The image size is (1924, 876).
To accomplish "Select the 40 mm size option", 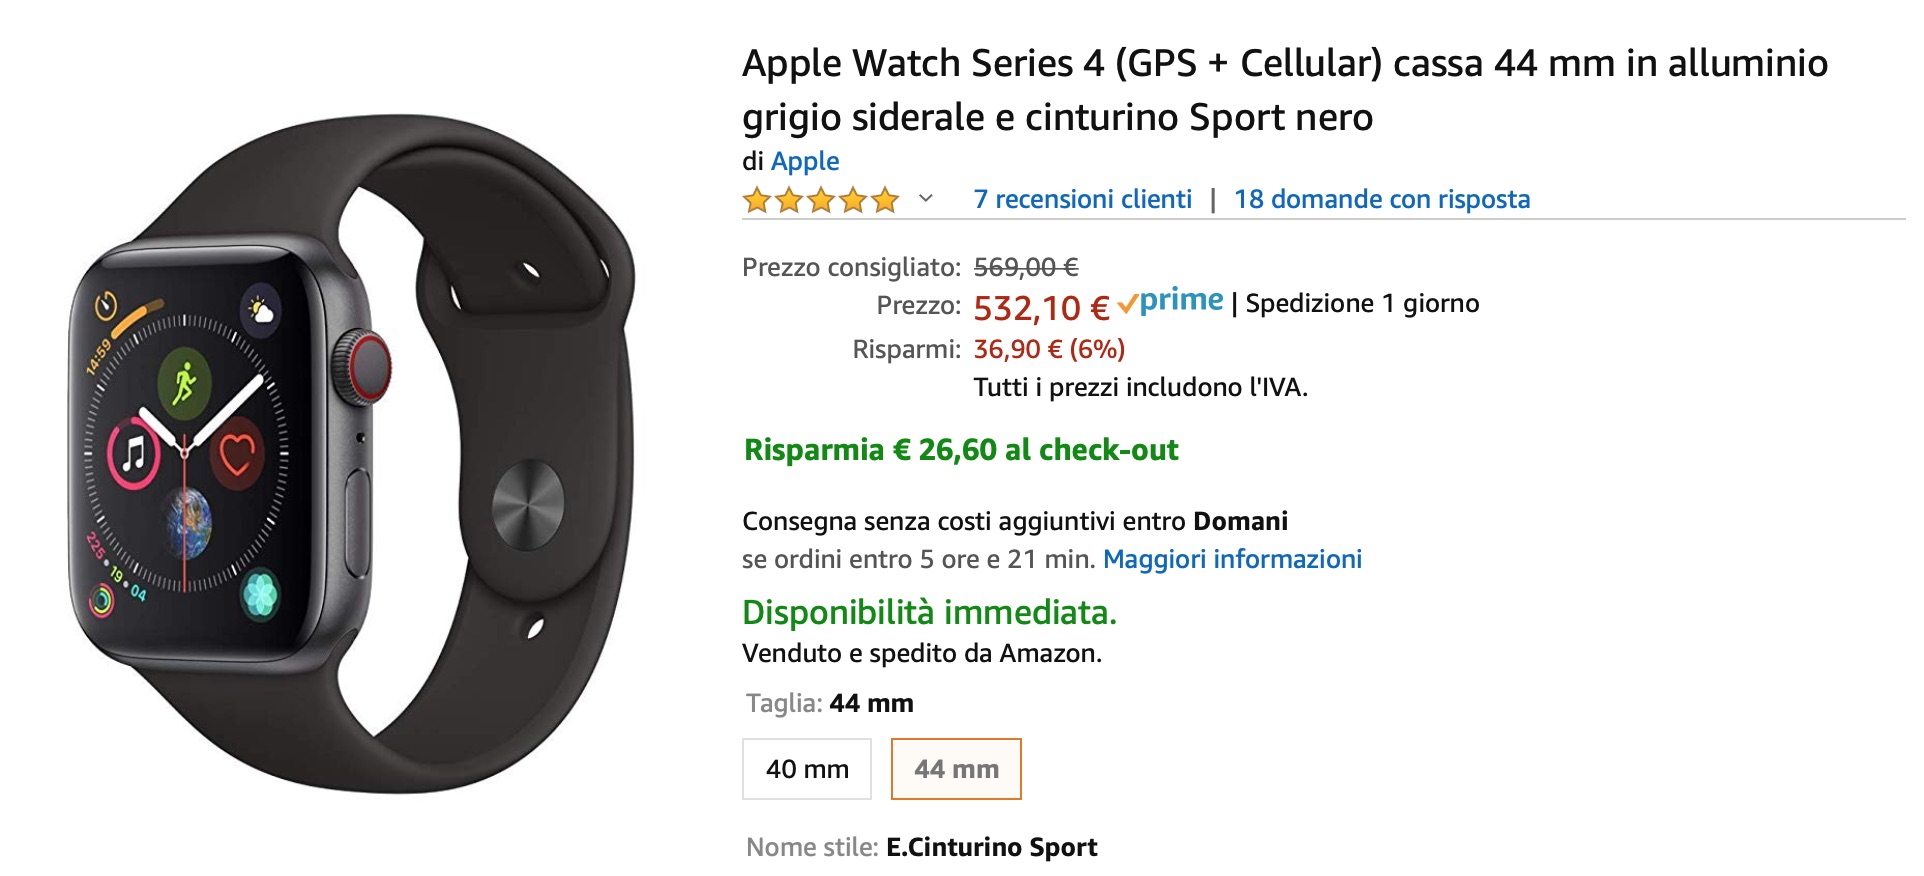I will pos(806,769).
